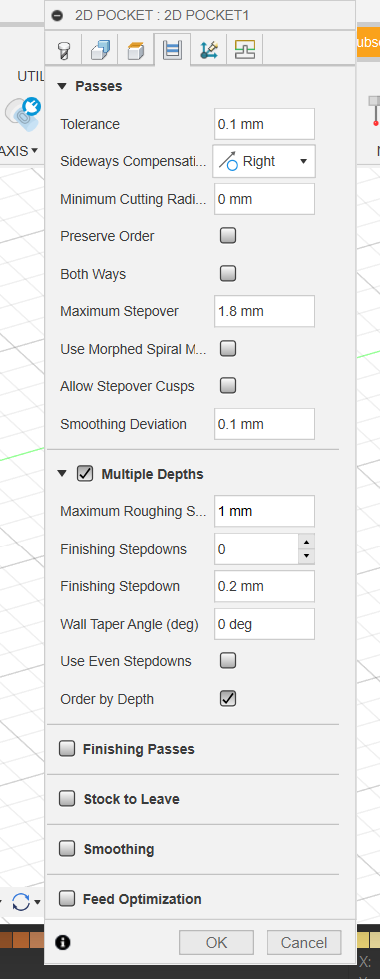The image size is (380, 979).
Task: Open the Post Processing tab icon
Action: (245, 50)
